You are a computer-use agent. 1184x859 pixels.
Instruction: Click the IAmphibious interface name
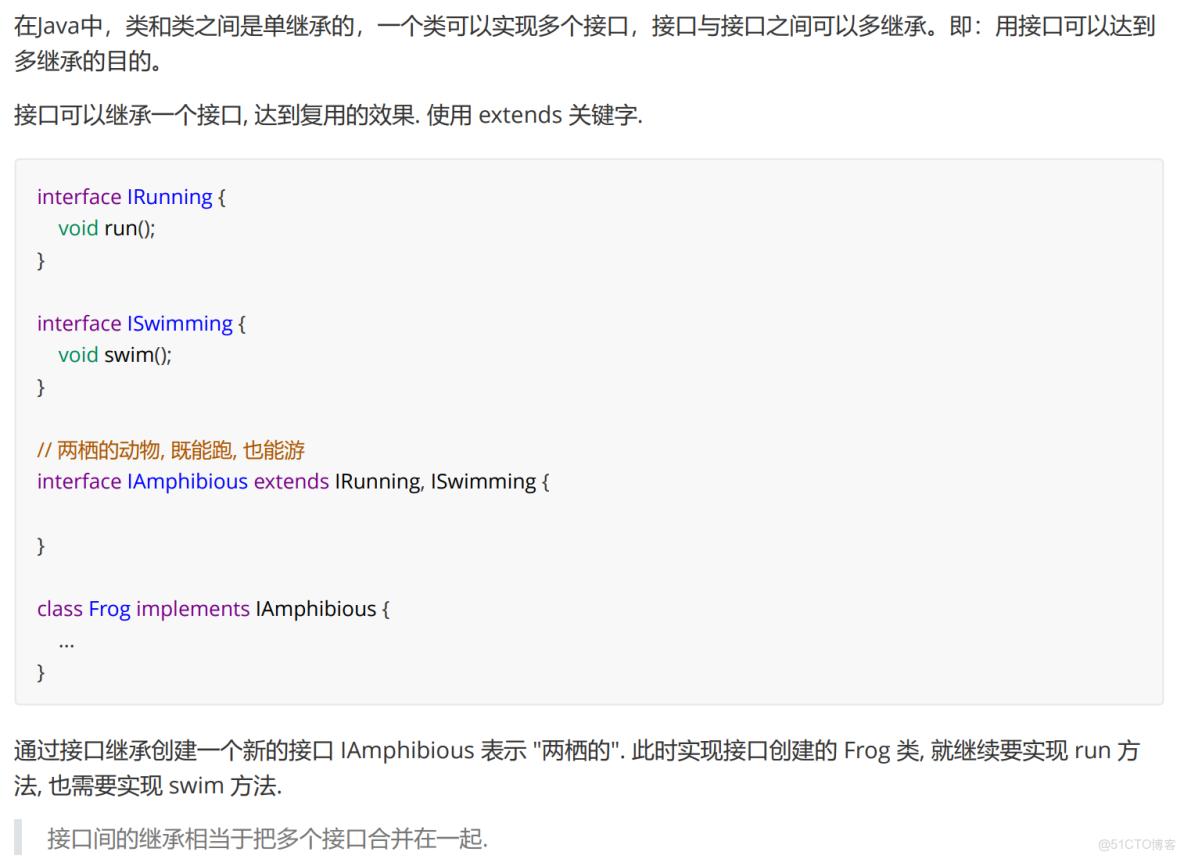[188, 481]
